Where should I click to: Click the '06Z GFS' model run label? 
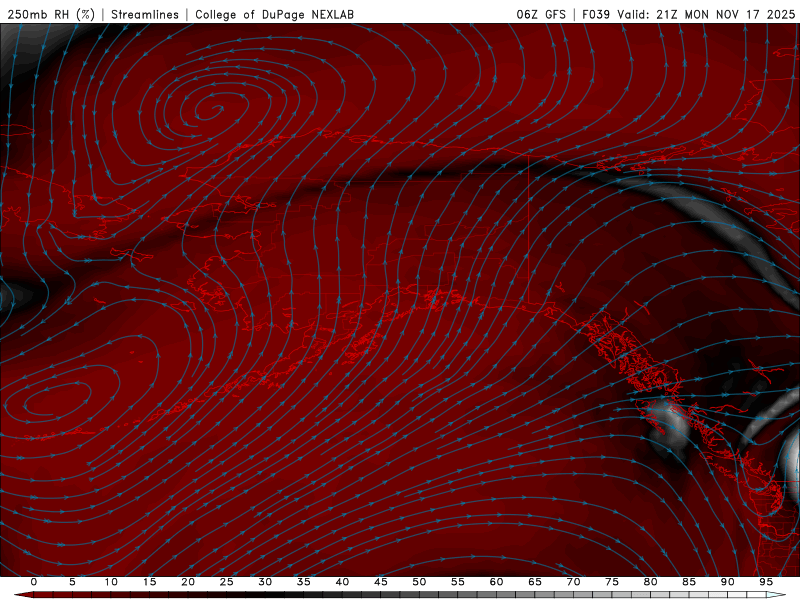tap(541, 14)
